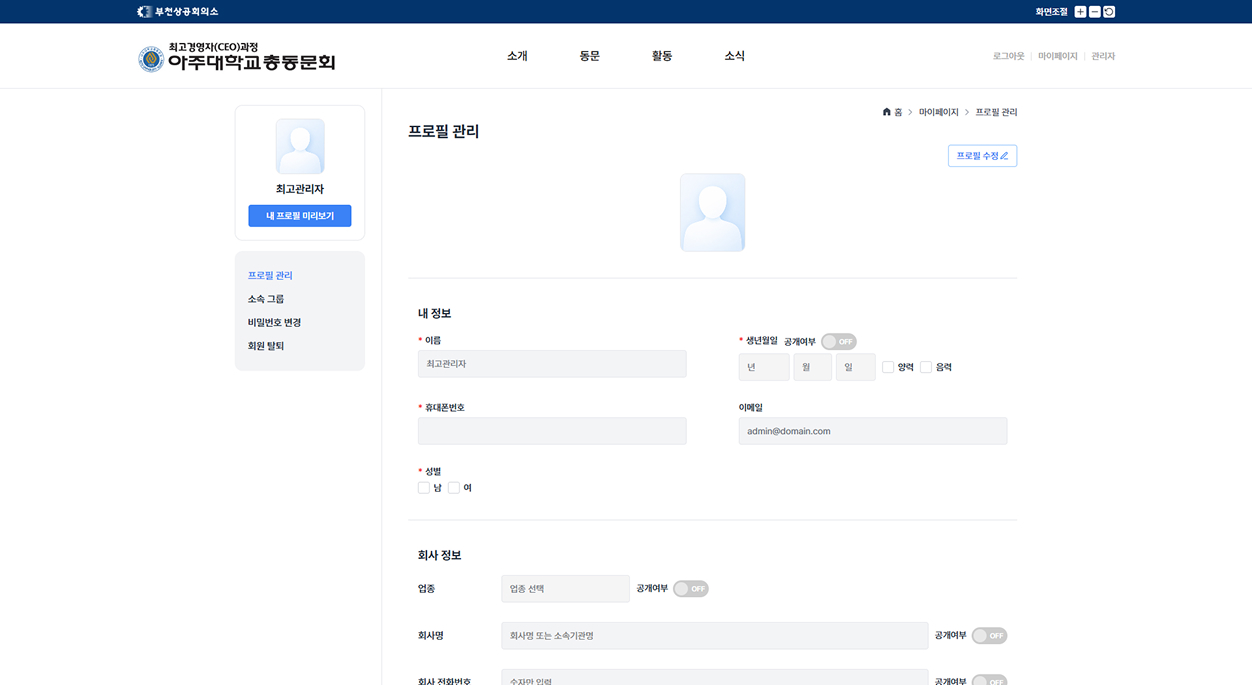
Task: Click the home icon in the breadcrumb
Action: click(886, 112)
